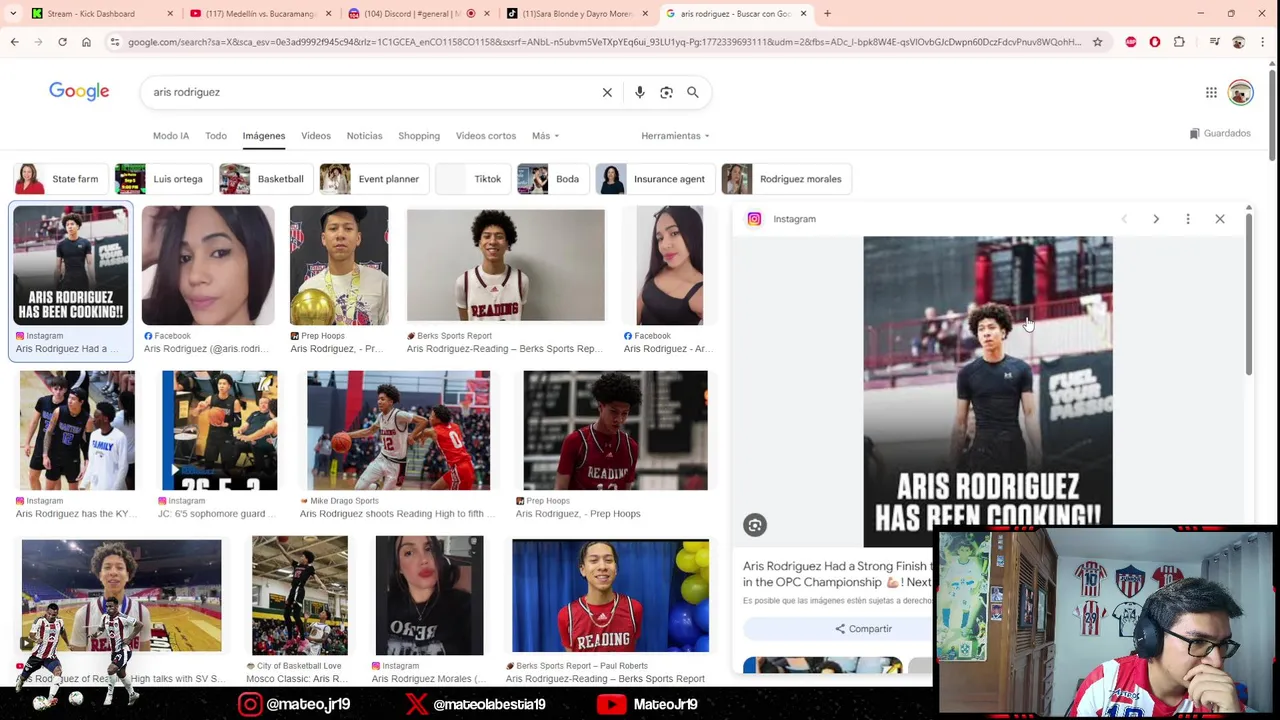Viewport: 1280px width, 720px height.
Task: Close the Kick Dashboard tab
Action: click(x=170, y=14)
